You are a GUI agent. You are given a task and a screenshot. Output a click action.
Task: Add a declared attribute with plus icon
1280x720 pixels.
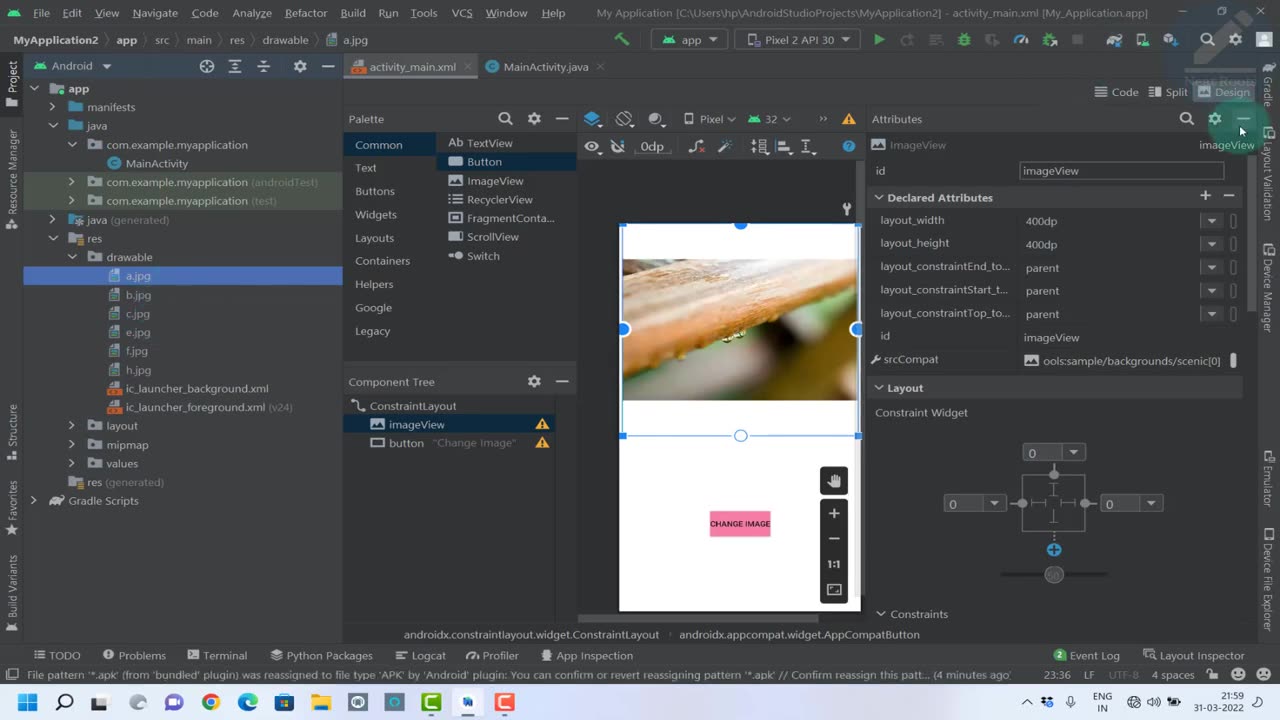(1205, 196)
